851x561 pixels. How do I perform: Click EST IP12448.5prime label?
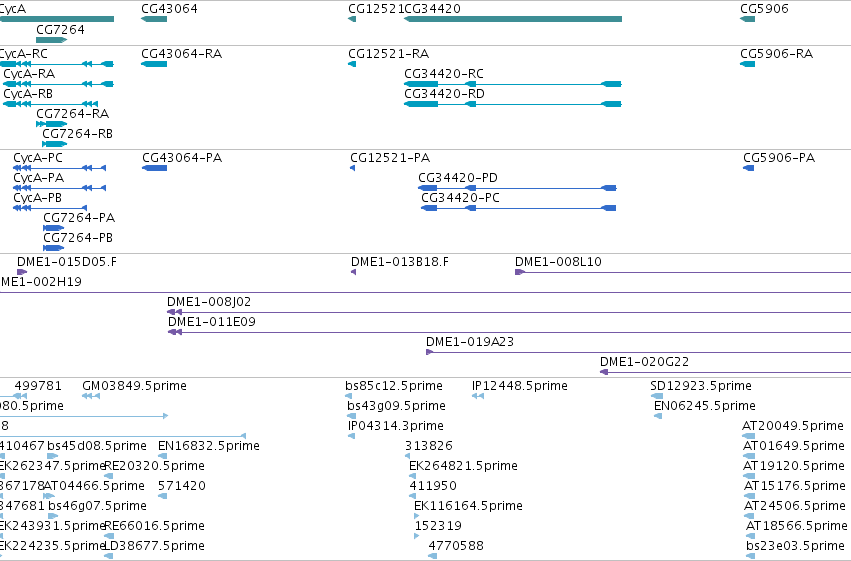coord(520,386)
